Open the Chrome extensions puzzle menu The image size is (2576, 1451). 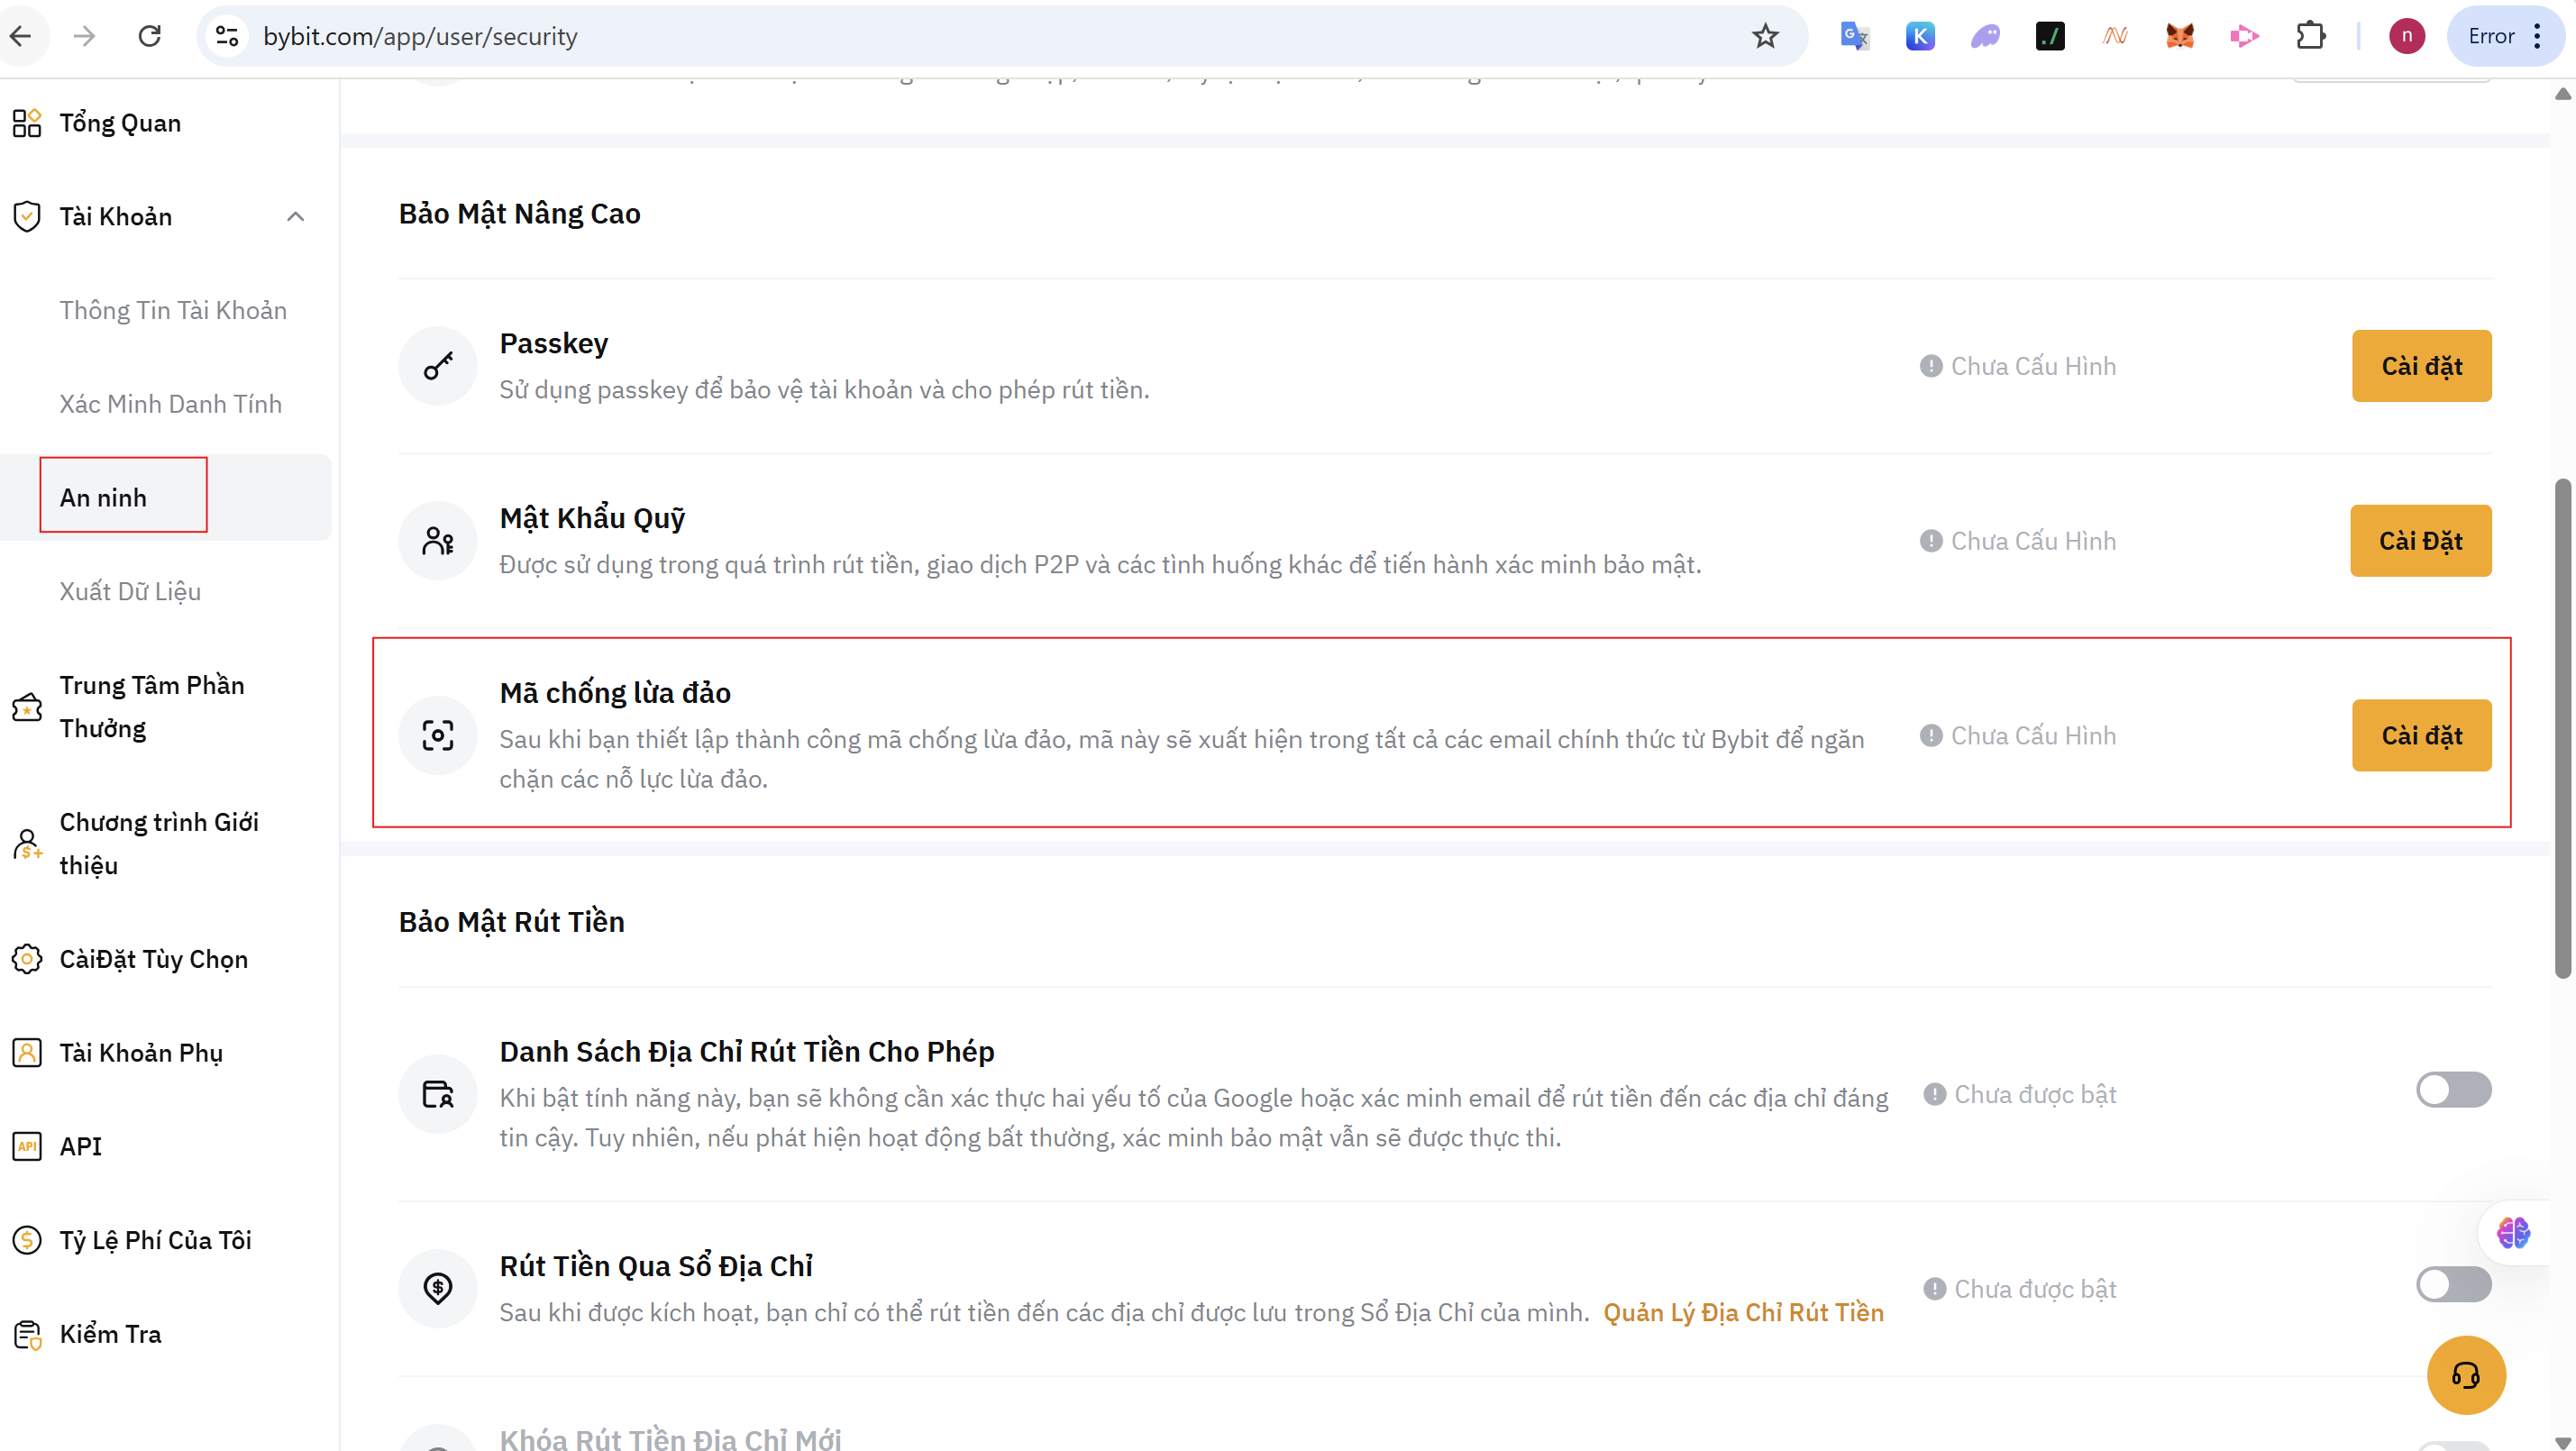coord(2310,37)
